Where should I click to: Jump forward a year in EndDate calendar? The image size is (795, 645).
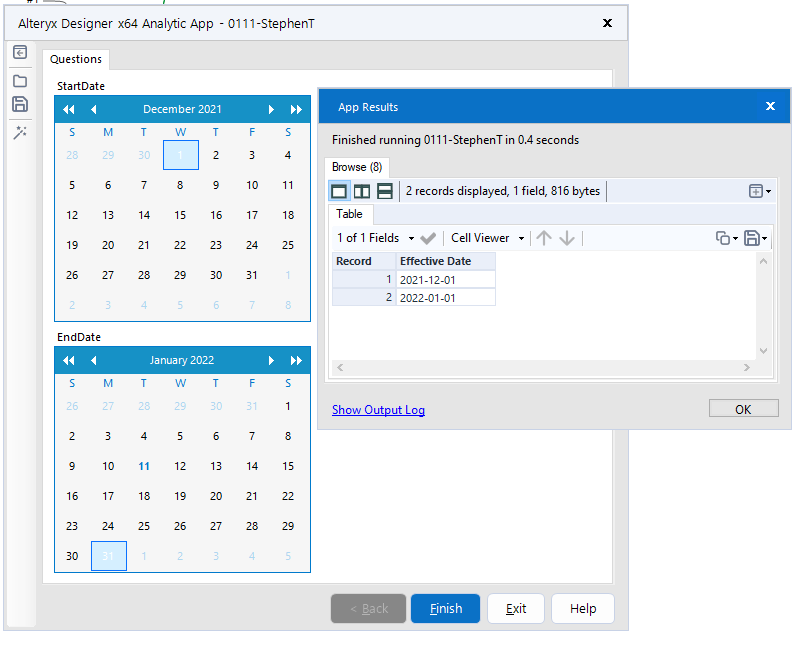296,360
